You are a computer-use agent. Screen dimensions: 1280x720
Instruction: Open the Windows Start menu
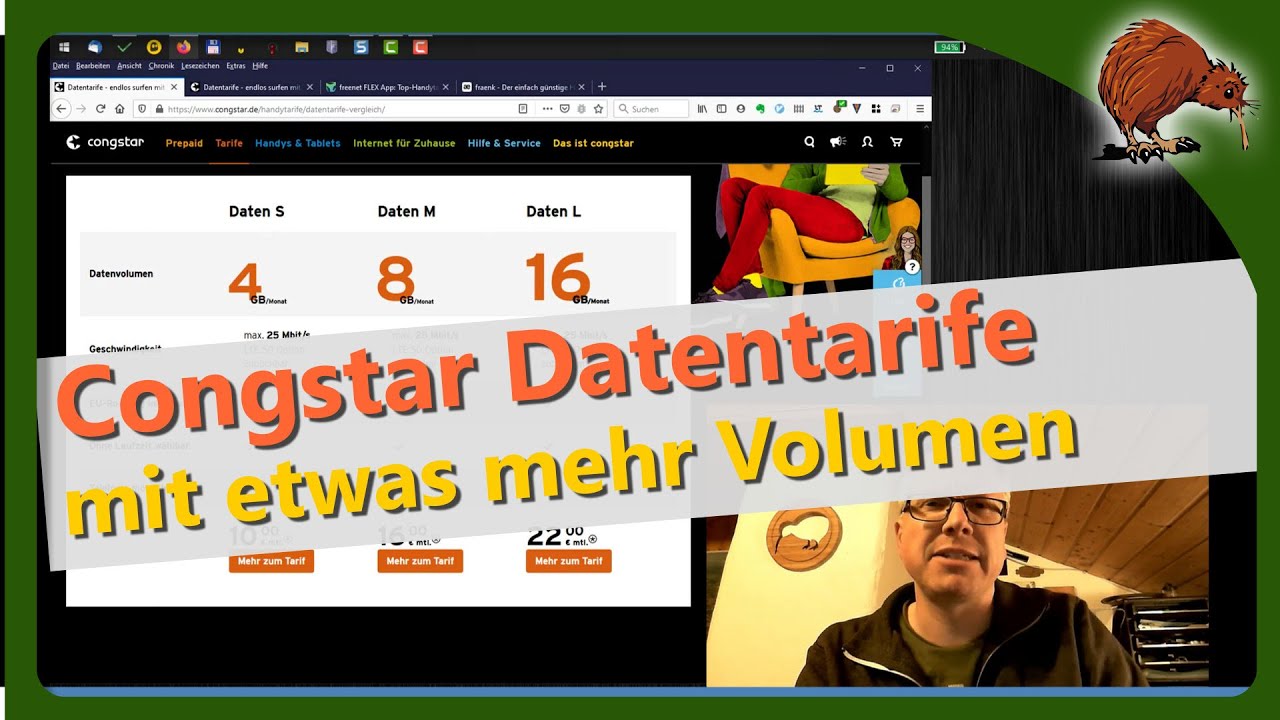pyautogui.click(x=64, y=47)
